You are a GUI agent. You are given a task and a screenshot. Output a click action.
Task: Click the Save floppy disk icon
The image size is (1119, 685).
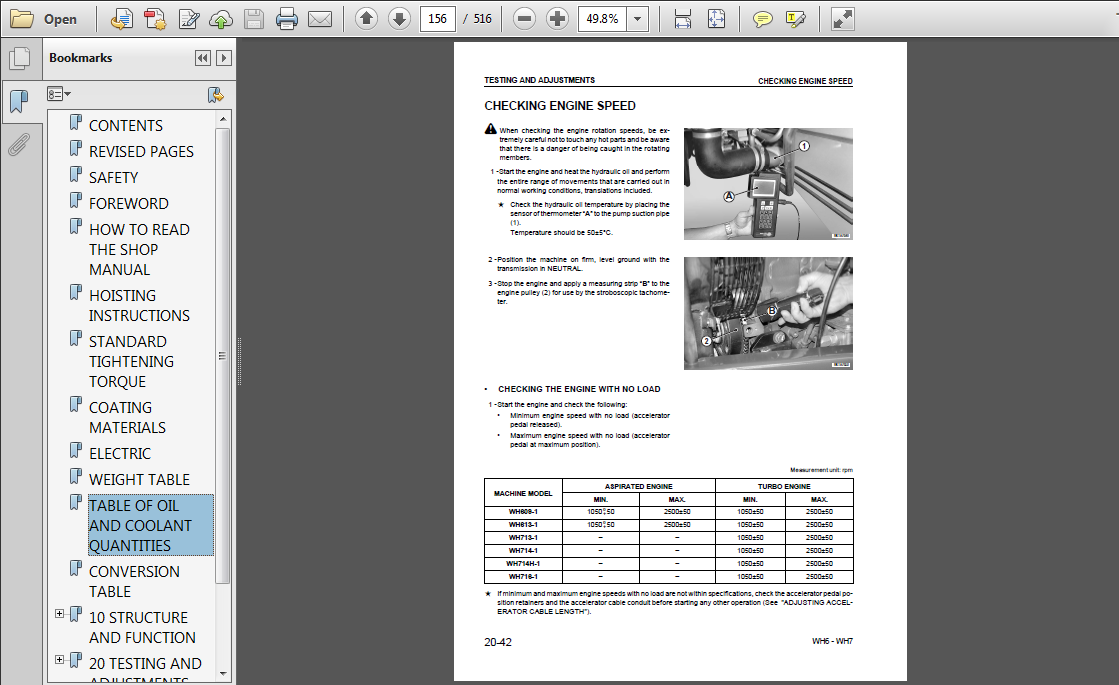253,19
